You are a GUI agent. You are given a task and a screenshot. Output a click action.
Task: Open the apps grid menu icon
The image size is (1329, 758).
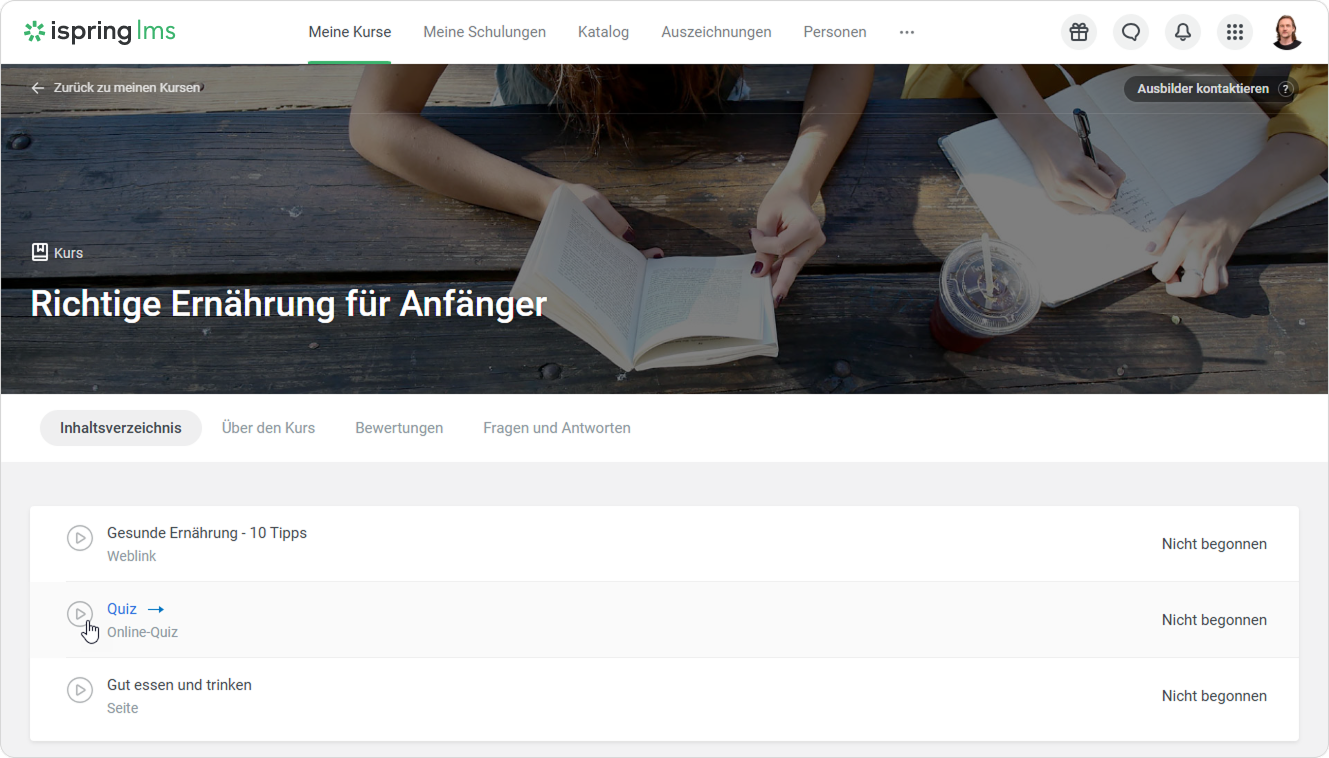tap(1235, 32)
